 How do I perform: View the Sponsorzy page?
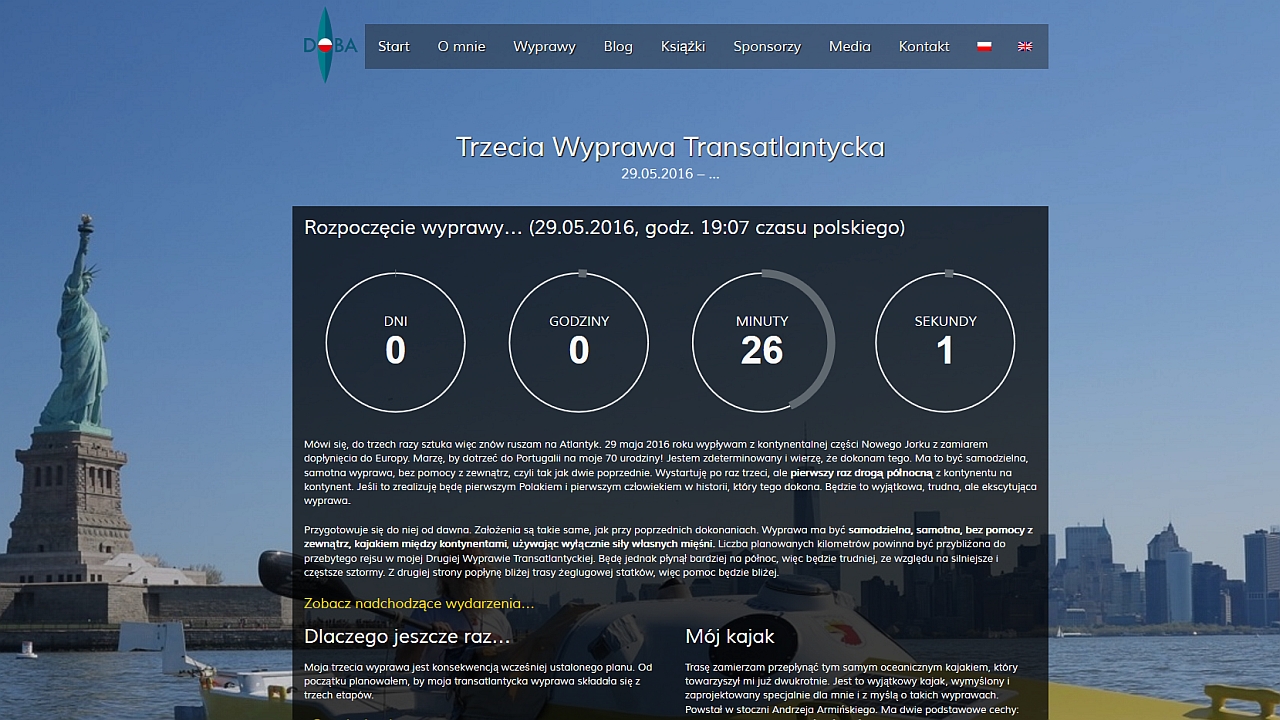click(x=767, y=46)
